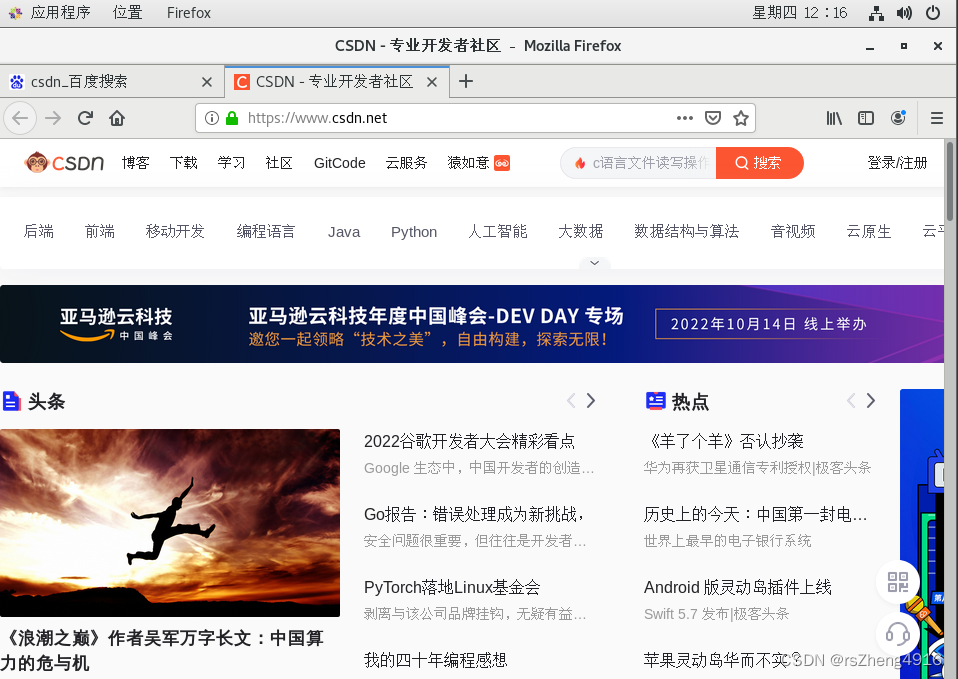Select the 移动开发 category
The height and width of the screenshot is (679, 958).
175,232
